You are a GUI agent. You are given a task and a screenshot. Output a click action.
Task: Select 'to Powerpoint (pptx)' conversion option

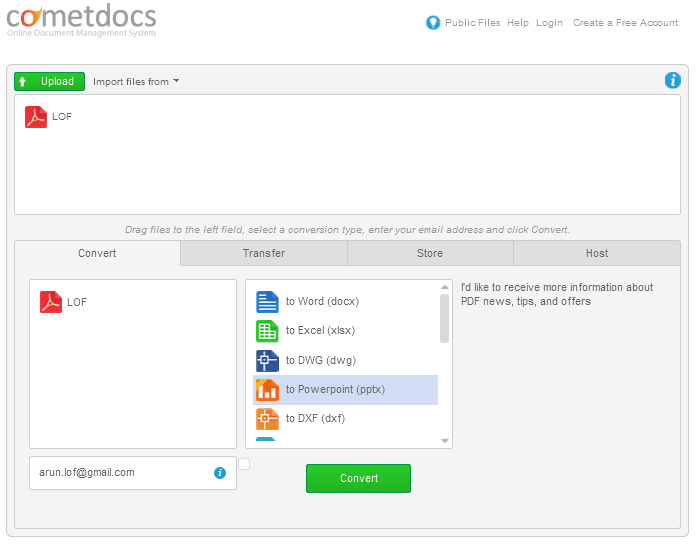[x=345, y=390]
